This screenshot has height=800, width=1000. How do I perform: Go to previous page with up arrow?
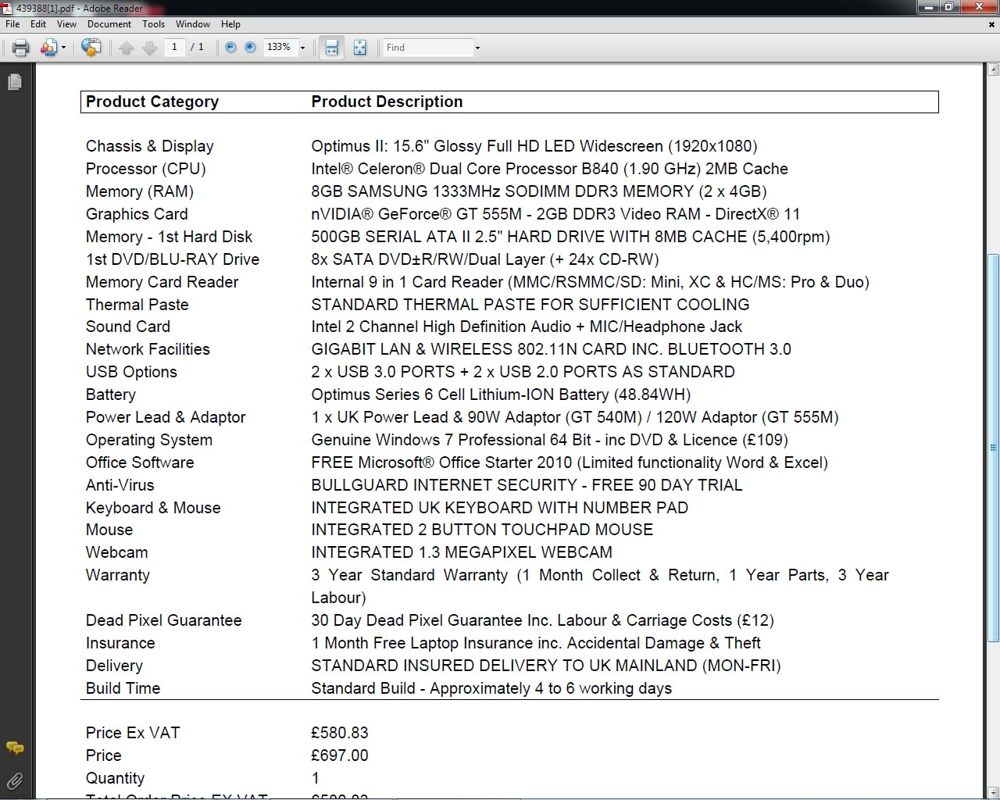pos(126,48)
